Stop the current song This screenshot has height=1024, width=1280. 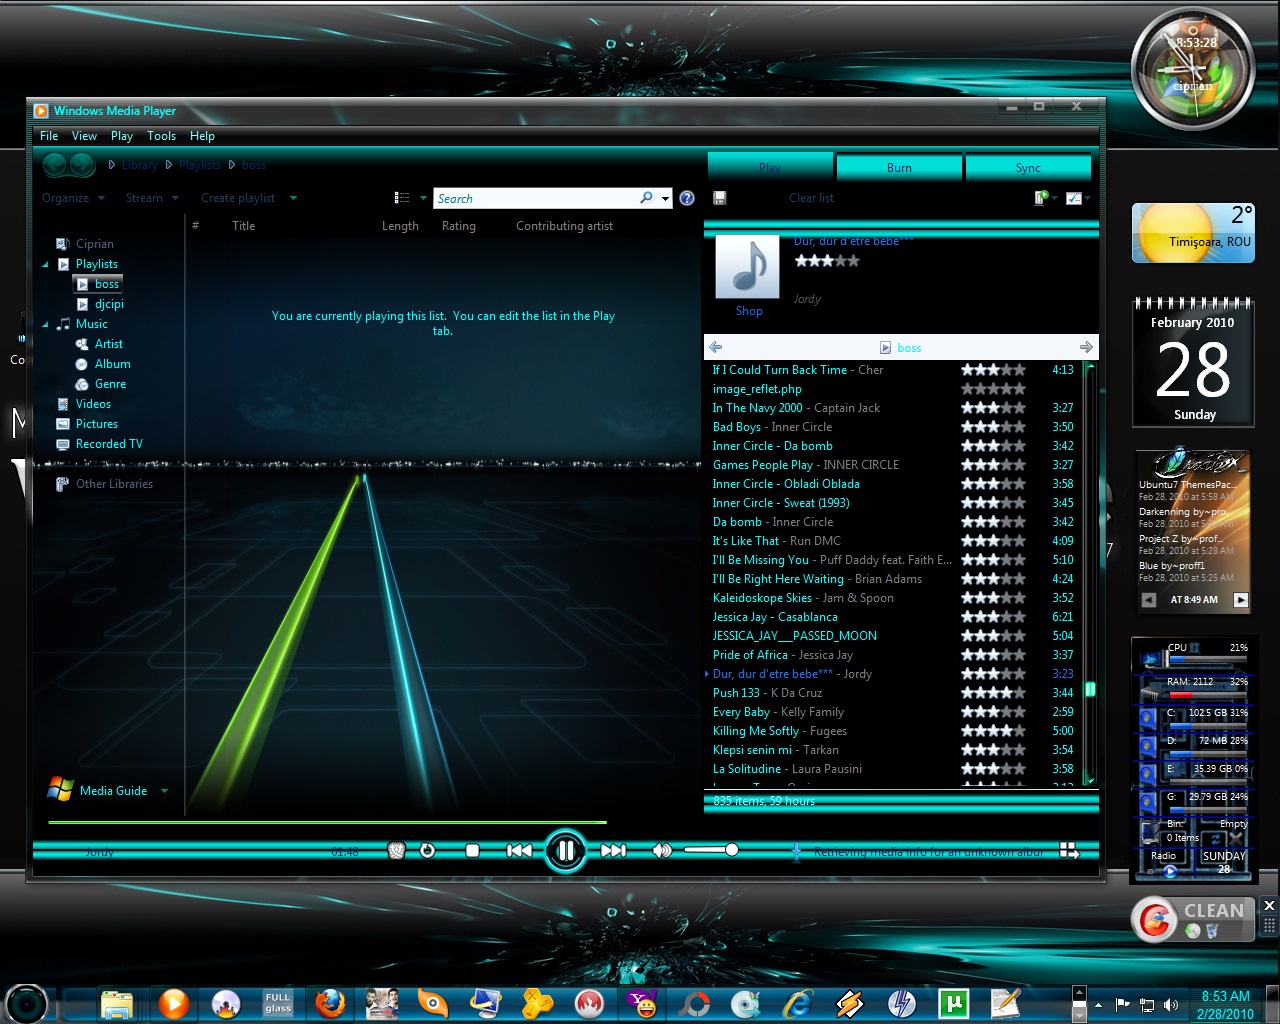coord(472,851)
